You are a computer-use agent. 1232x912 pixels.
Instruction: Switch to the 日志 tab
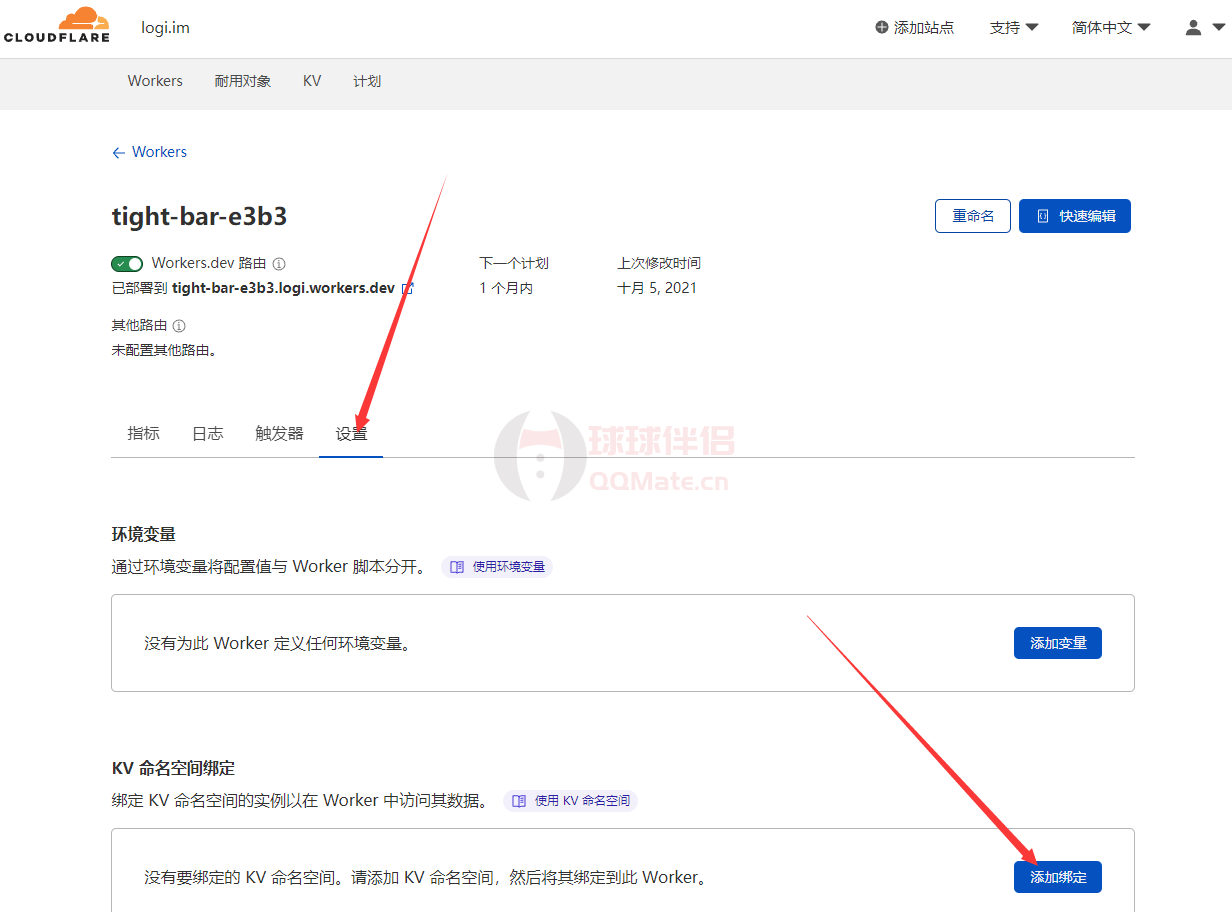[207, 434]
